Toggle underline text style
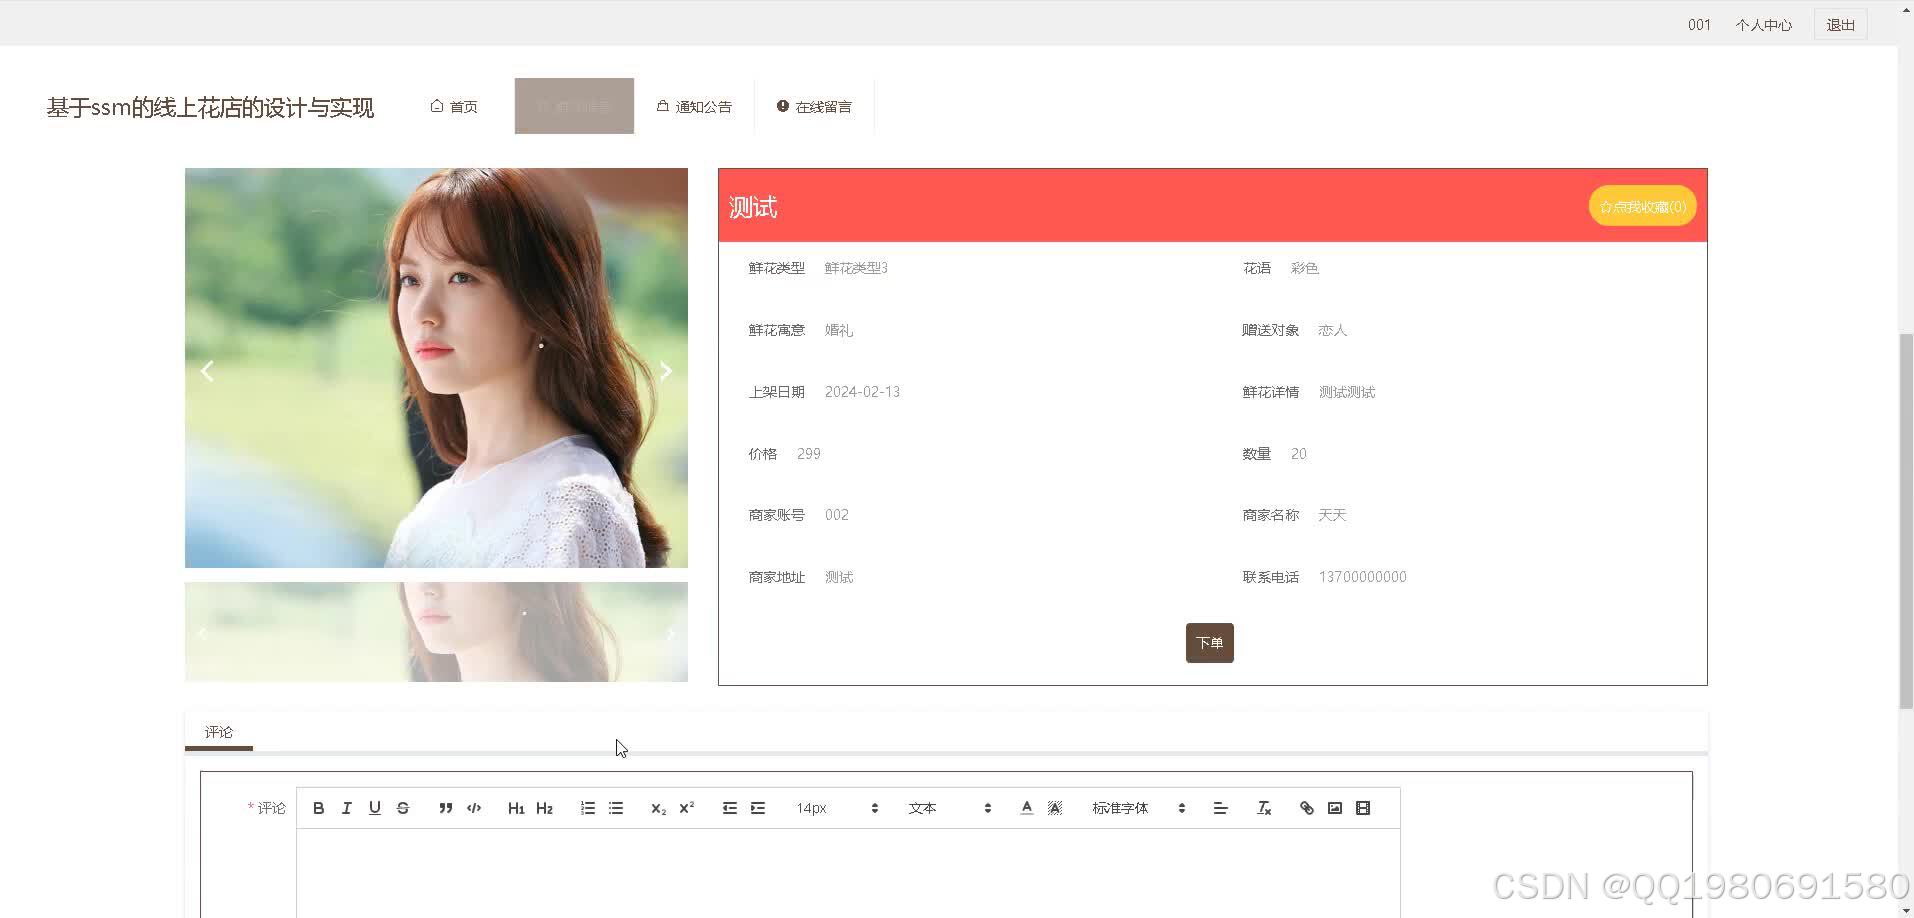This screenshot has height=918, width=1914. click(374, 807)
